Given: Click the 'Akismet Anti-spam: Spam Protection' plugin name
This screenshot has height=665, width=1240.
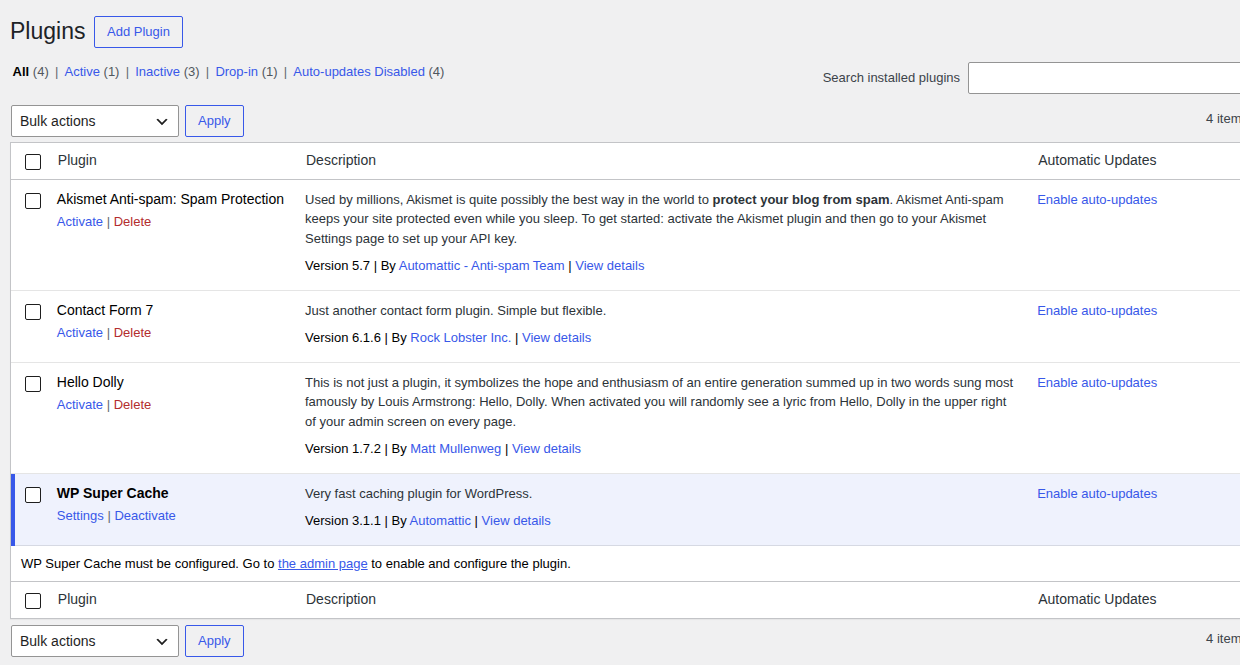Looking at the screenshot, I should 170,199.
